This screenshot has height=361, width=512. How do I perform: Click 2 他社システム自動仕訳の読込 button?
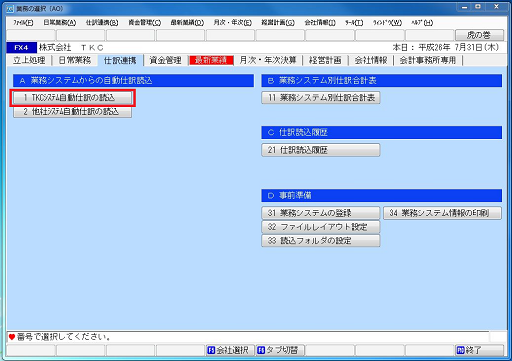(x=72, y=112)
